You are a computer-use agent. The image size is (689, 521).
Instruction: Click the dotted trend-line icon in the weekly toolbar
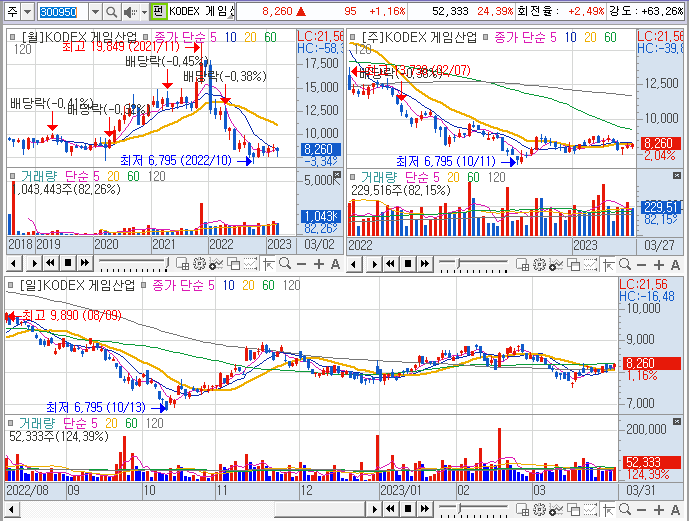(x=591, y=265)
